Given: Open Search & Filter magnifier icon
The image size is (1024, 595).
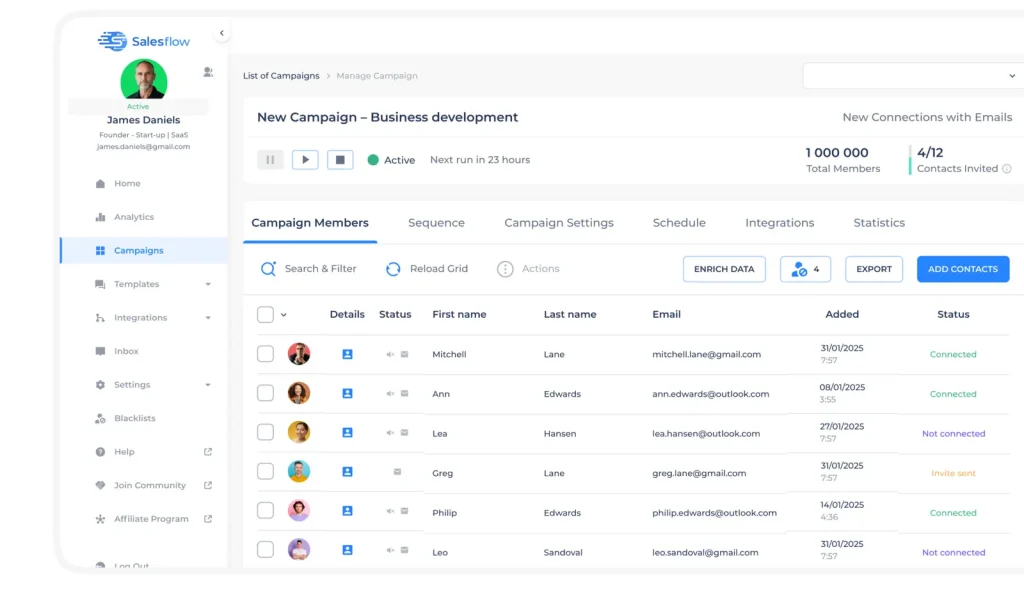Looking at the screenshot, I should coord(268,269).
